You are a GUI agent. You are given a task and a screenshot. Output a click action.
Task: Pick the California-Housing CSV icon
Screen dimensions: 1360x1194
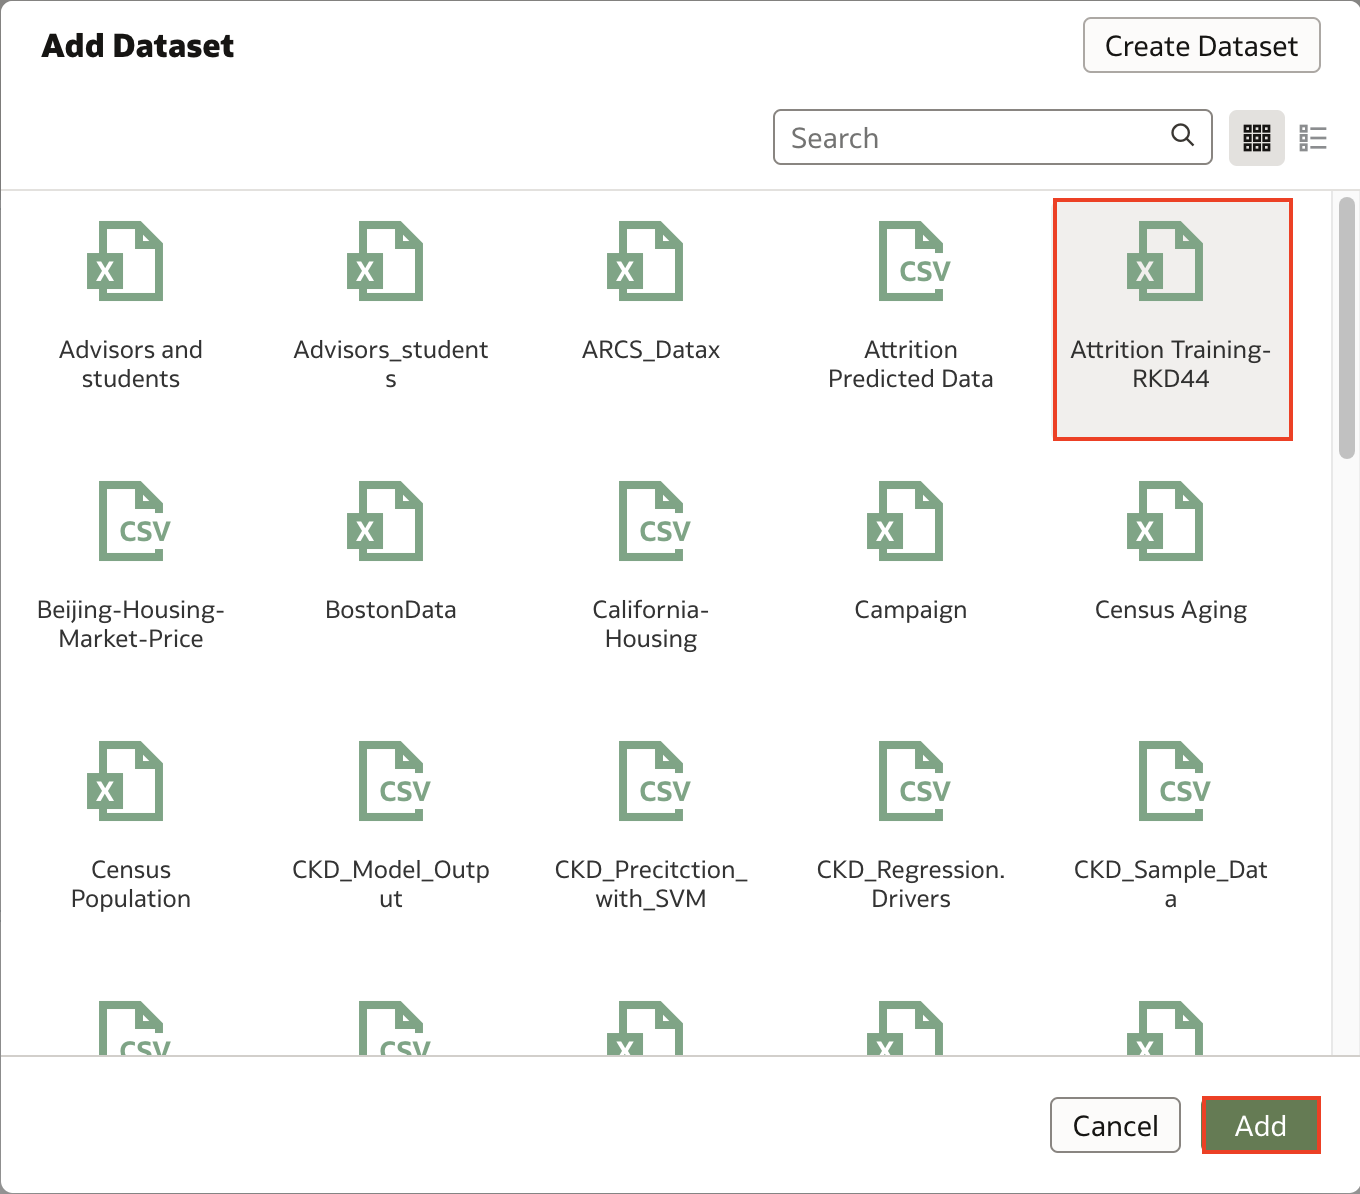653,522
